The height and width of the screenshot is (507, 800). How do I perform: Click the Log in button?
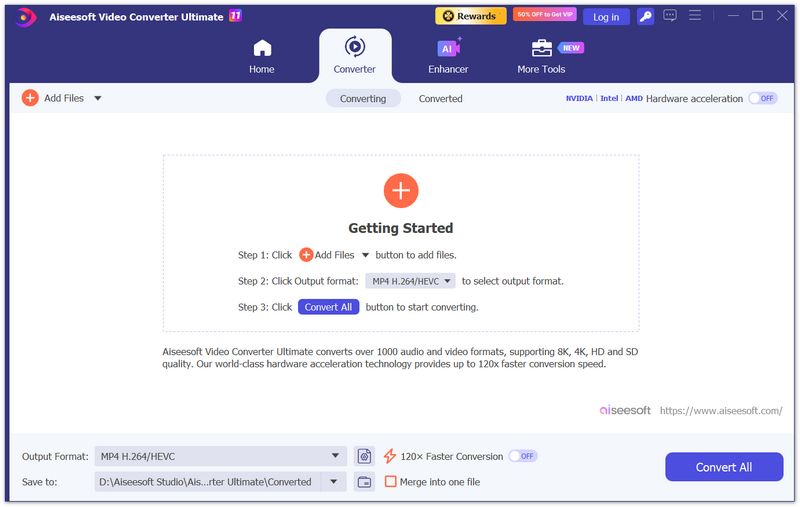tap(606, 17)
